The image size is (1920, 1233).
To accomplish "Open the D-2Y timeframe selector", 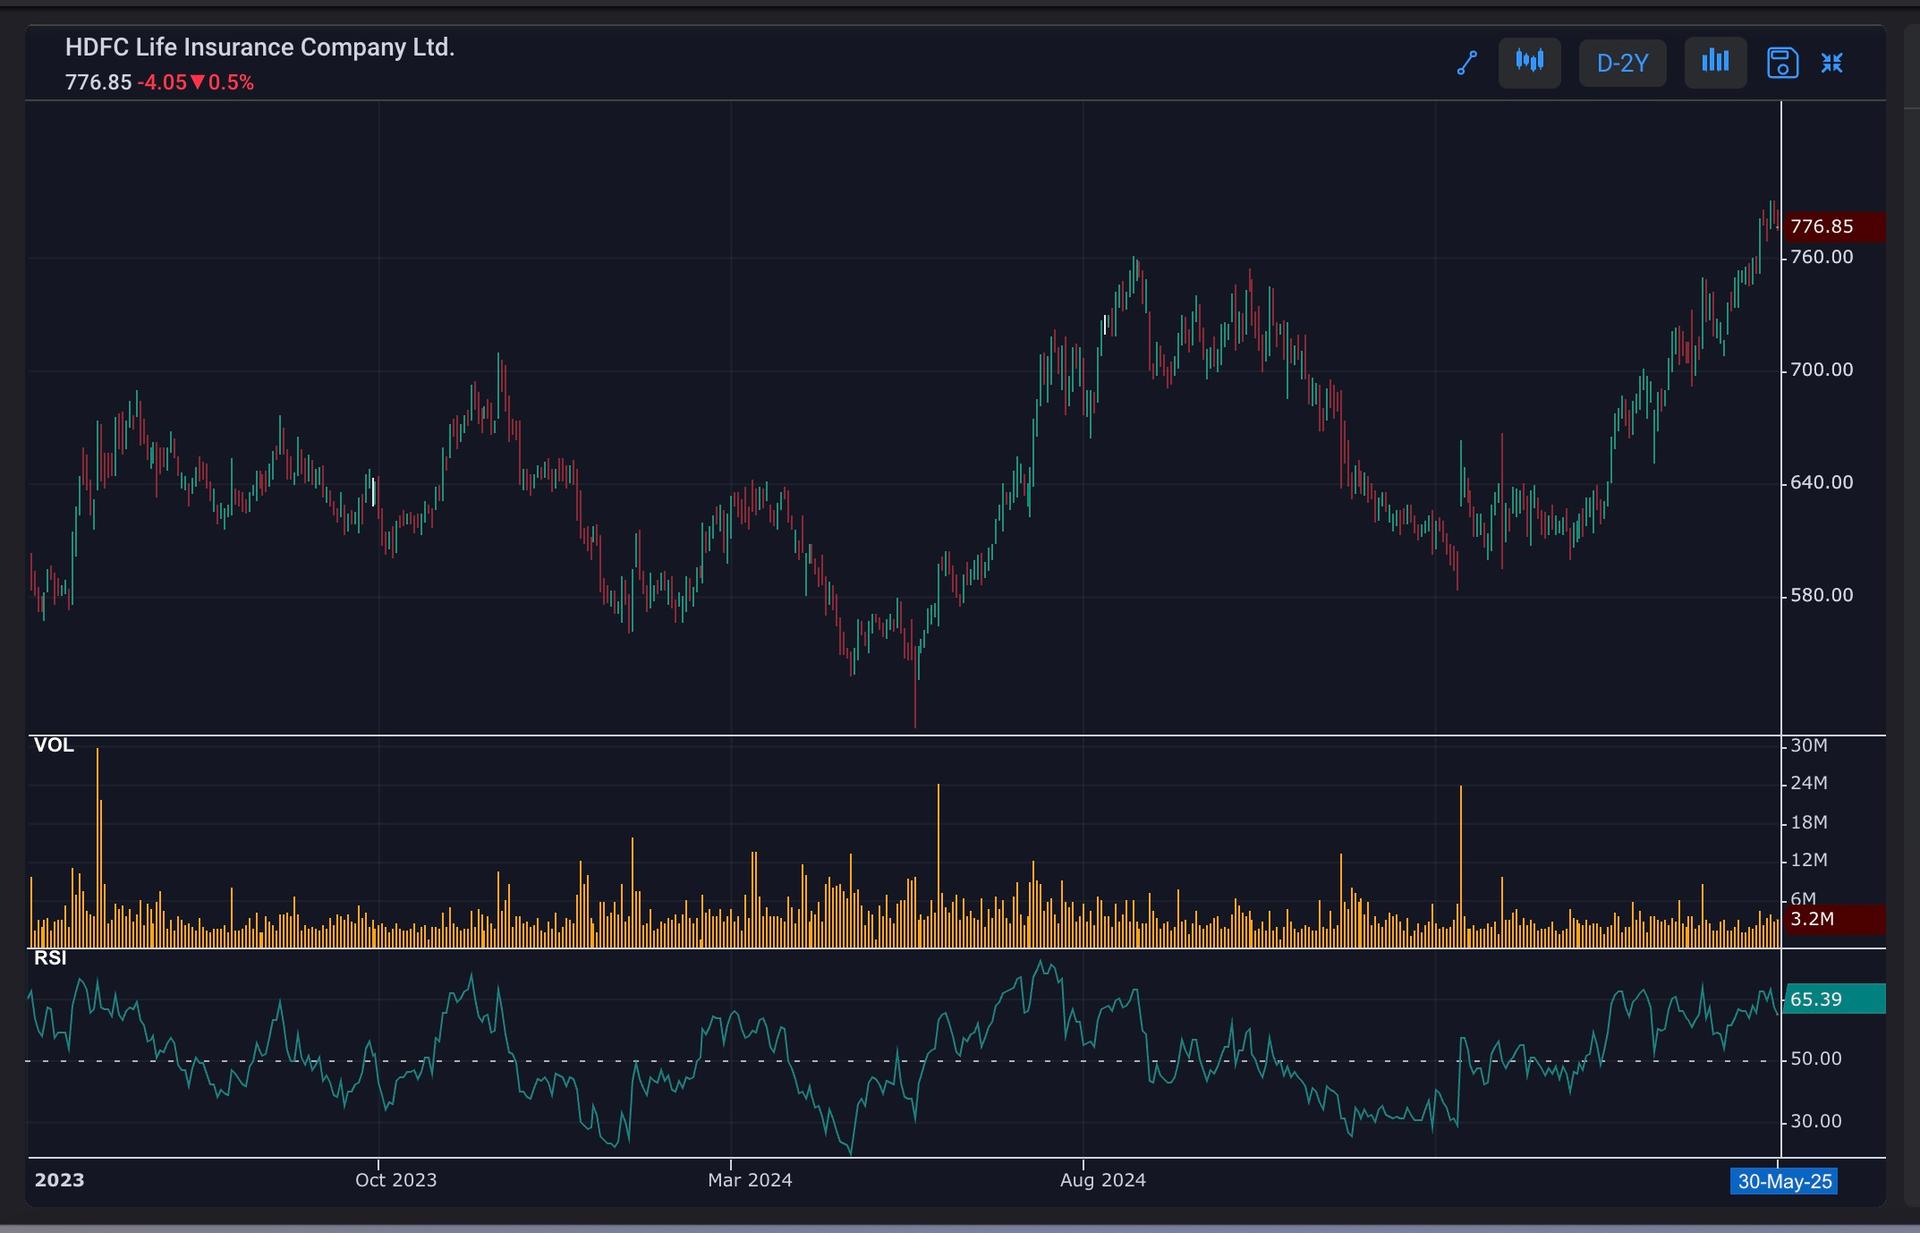I will (x=1622, y=63).
